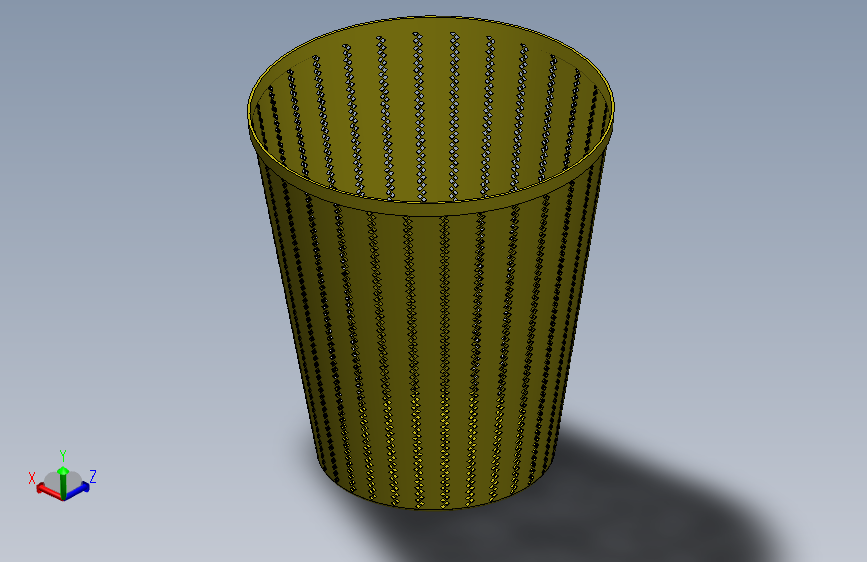Click the XYZ orientation triad
The width and height of the screenshot is (867, 562).
pyautogui.click(x=63, y=477)
